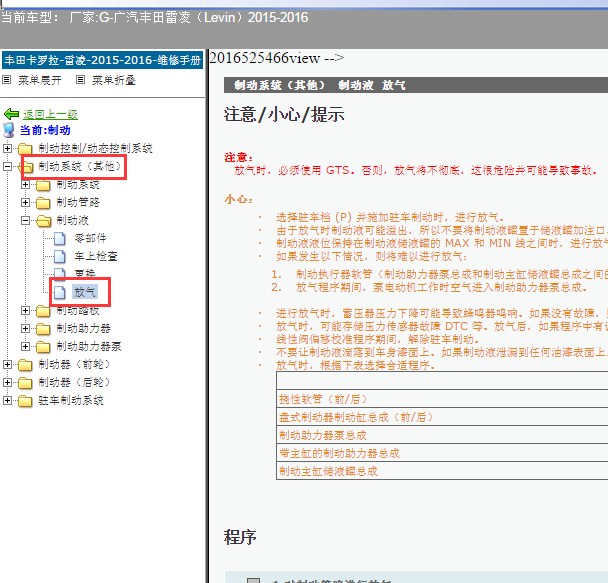608x583 pixels.
Task: Select the 驻车制动系统 folder label
Action: pos(71,400)
